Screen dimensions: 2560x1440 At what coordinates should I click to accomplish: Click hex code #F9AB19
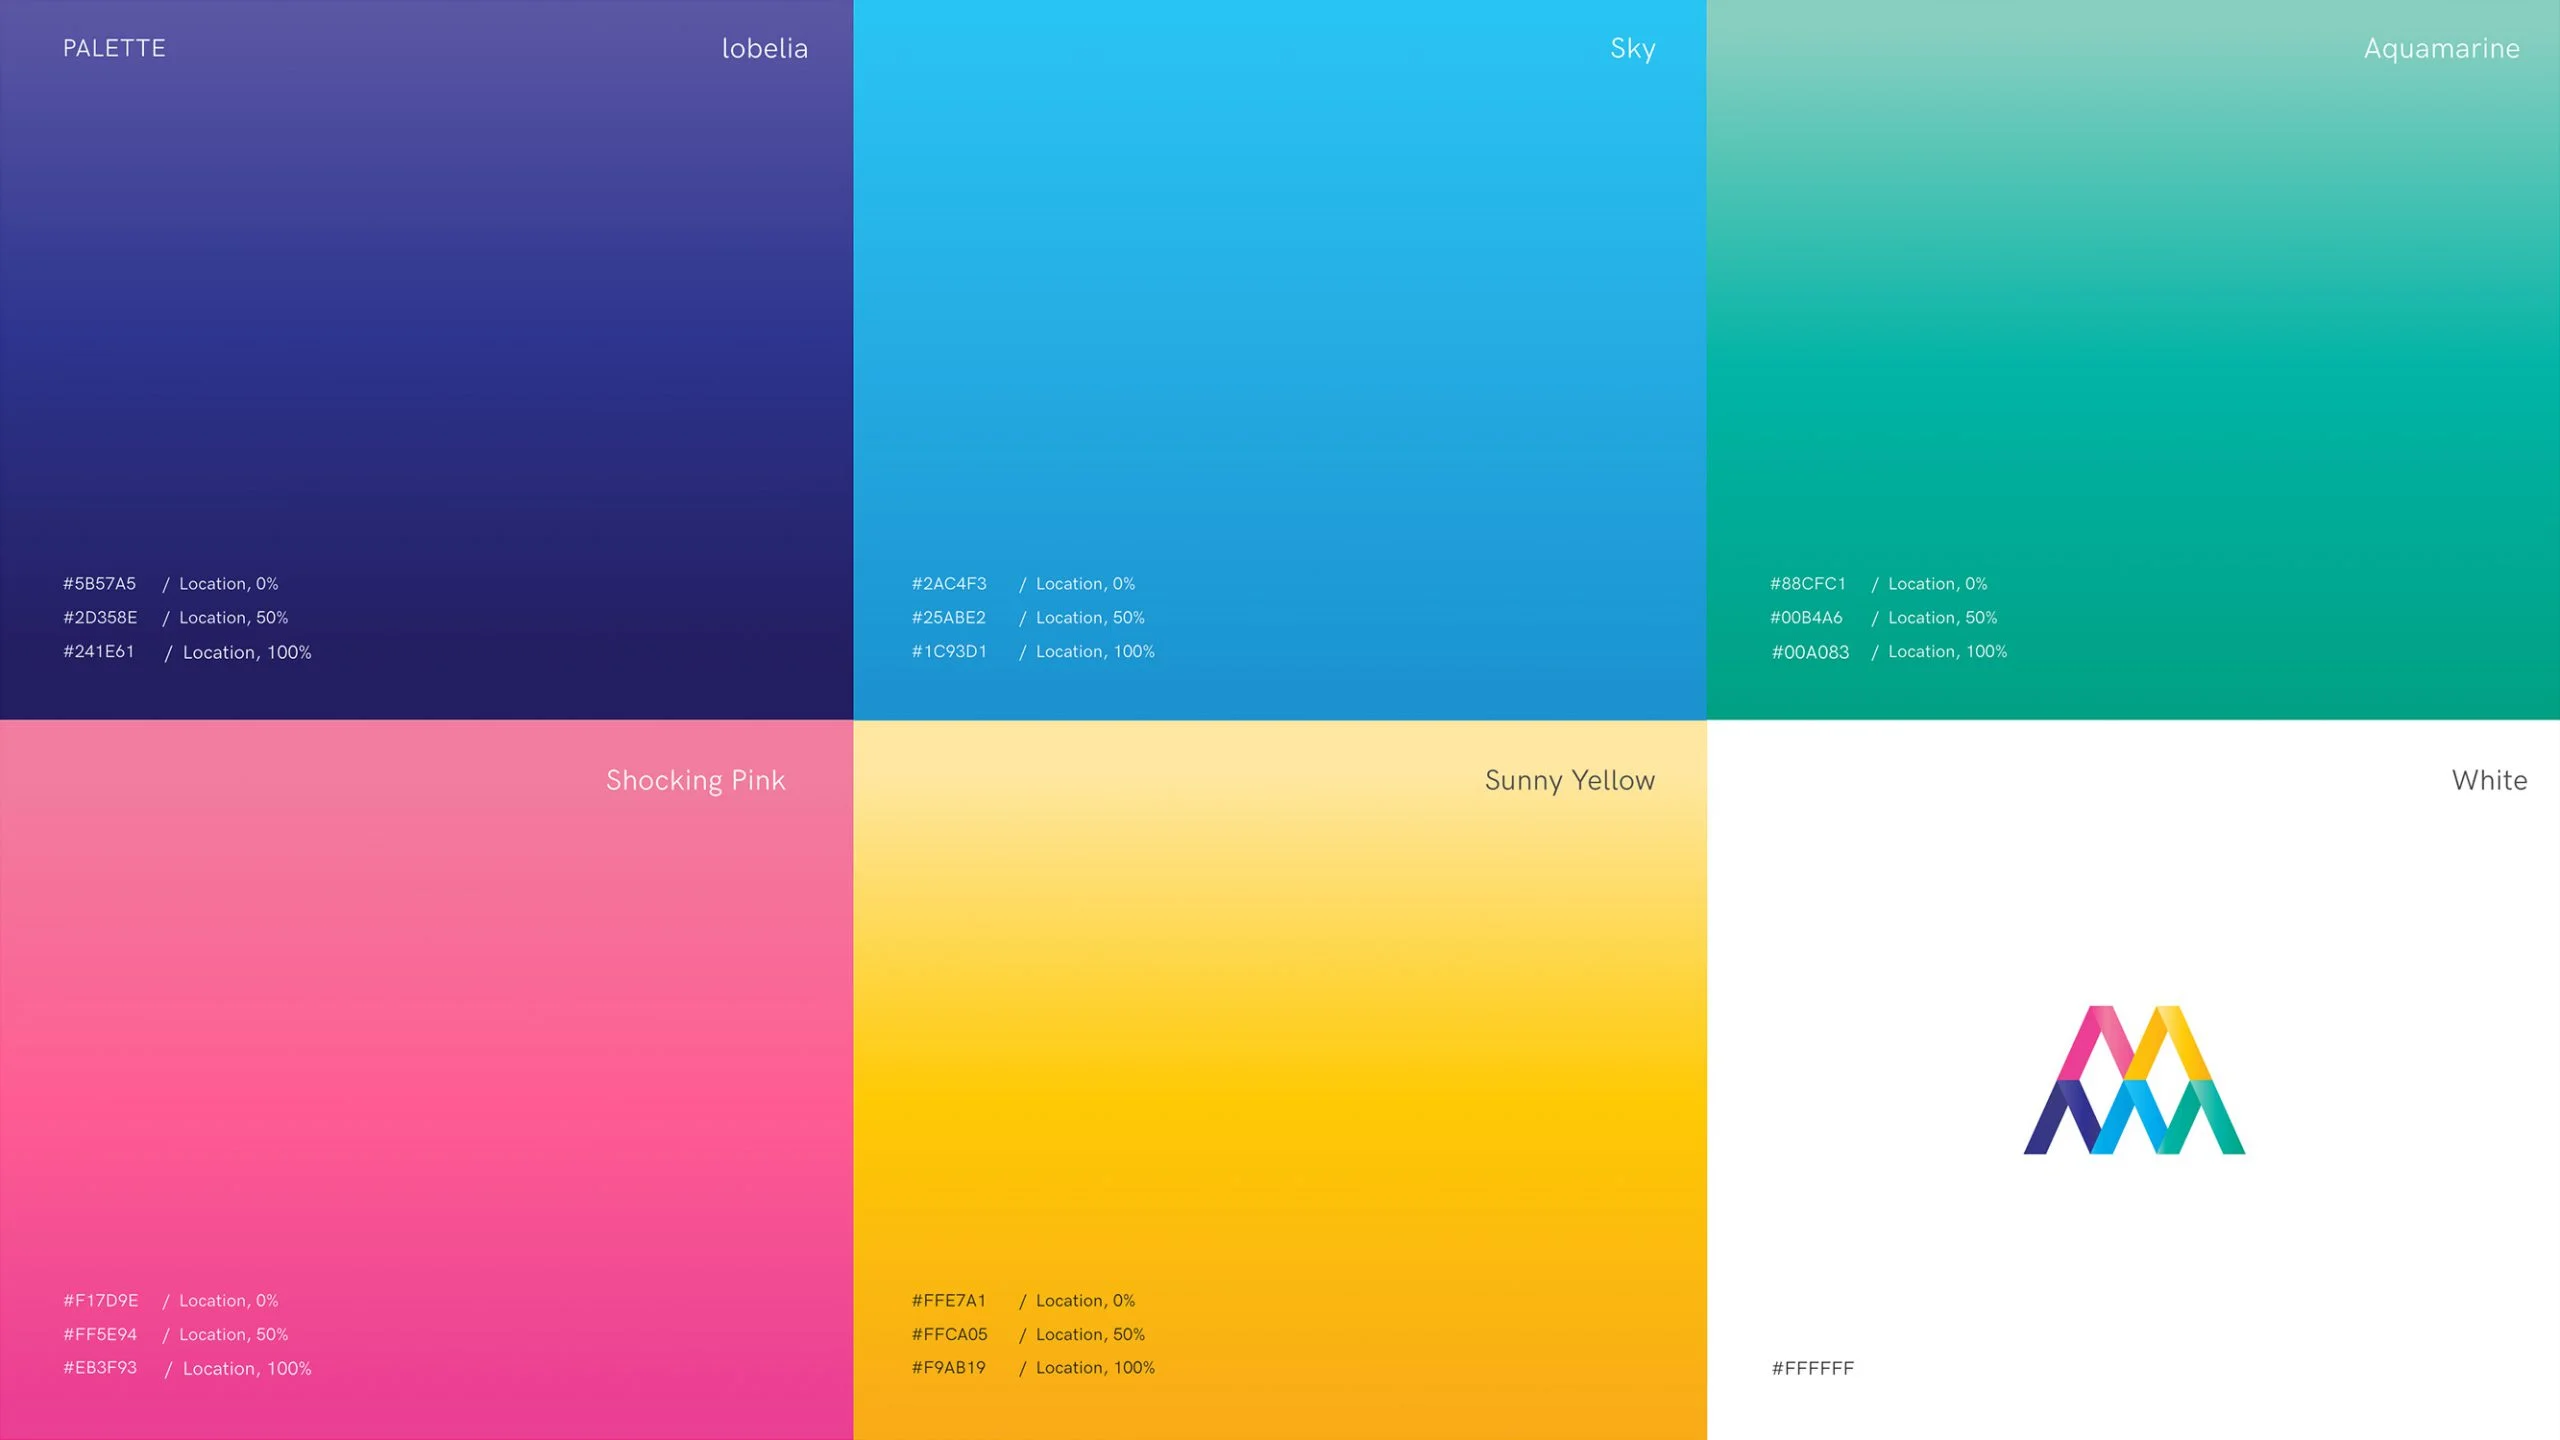click(x=948, y=1367)
